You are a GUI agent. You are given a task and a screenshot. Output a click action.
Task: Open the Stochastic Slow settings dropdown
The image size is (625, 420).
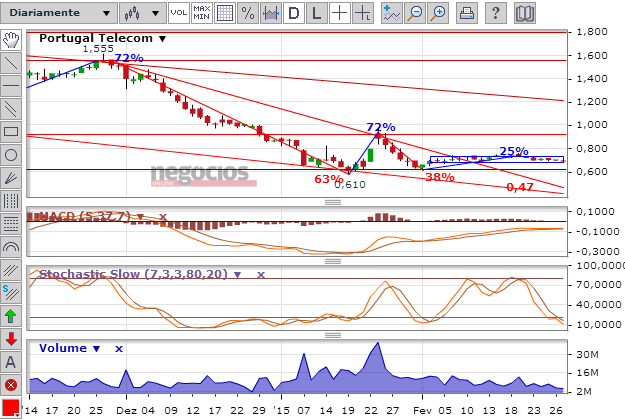[237, 275]
